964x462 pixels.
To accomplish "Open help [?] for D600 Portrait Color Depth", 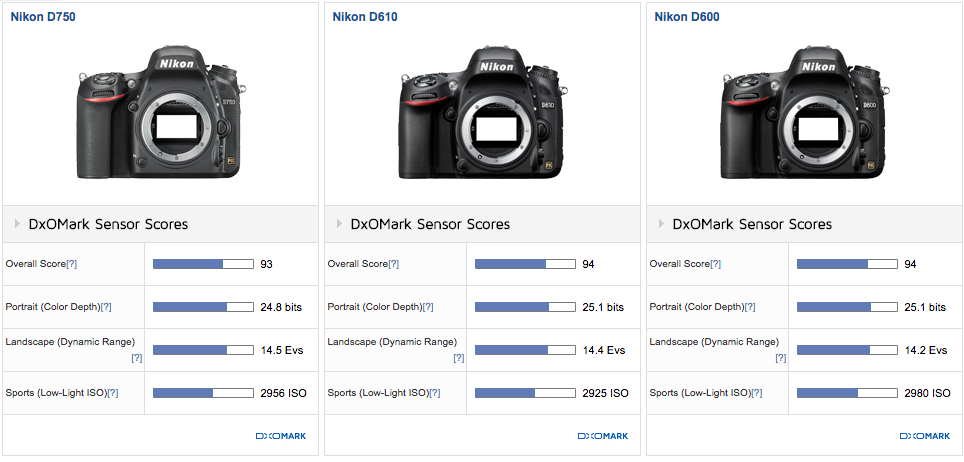I will [x=750, y=307].
